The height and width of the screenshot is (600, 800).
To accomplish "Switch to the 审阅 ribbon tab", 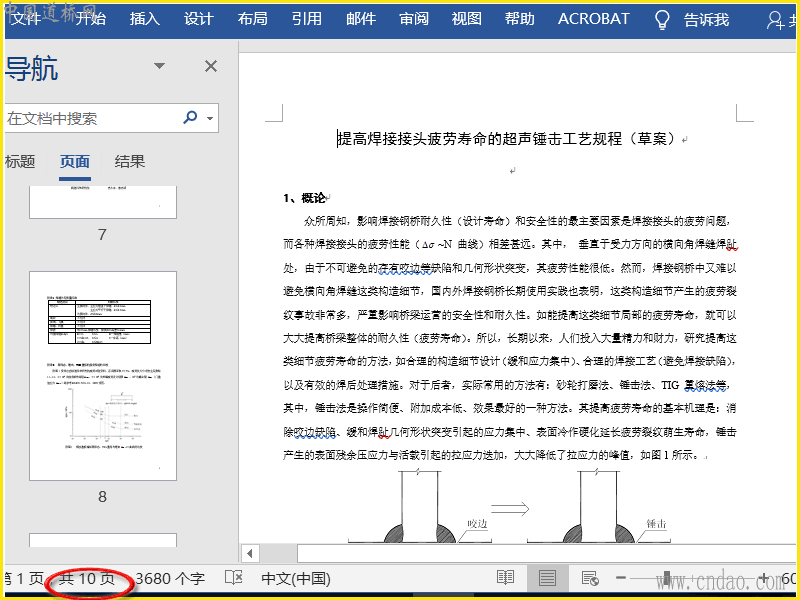I will (x=414, y=19).
